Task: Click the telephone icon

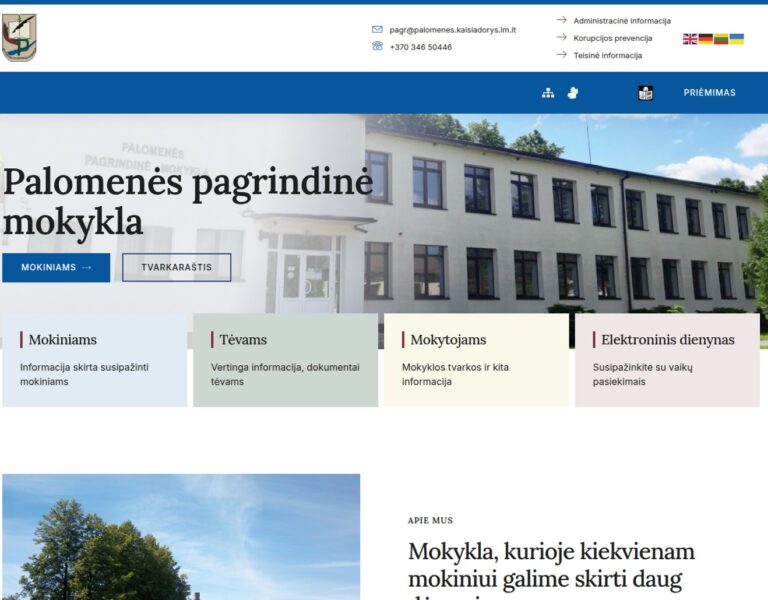Action: (377, 46)
